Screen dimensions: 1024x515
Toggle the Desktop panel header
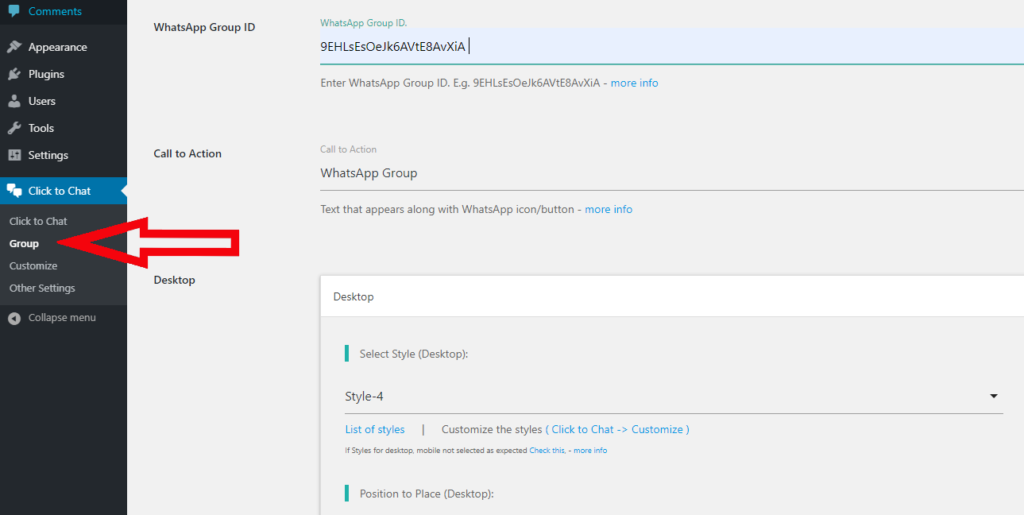coord(672,296)
